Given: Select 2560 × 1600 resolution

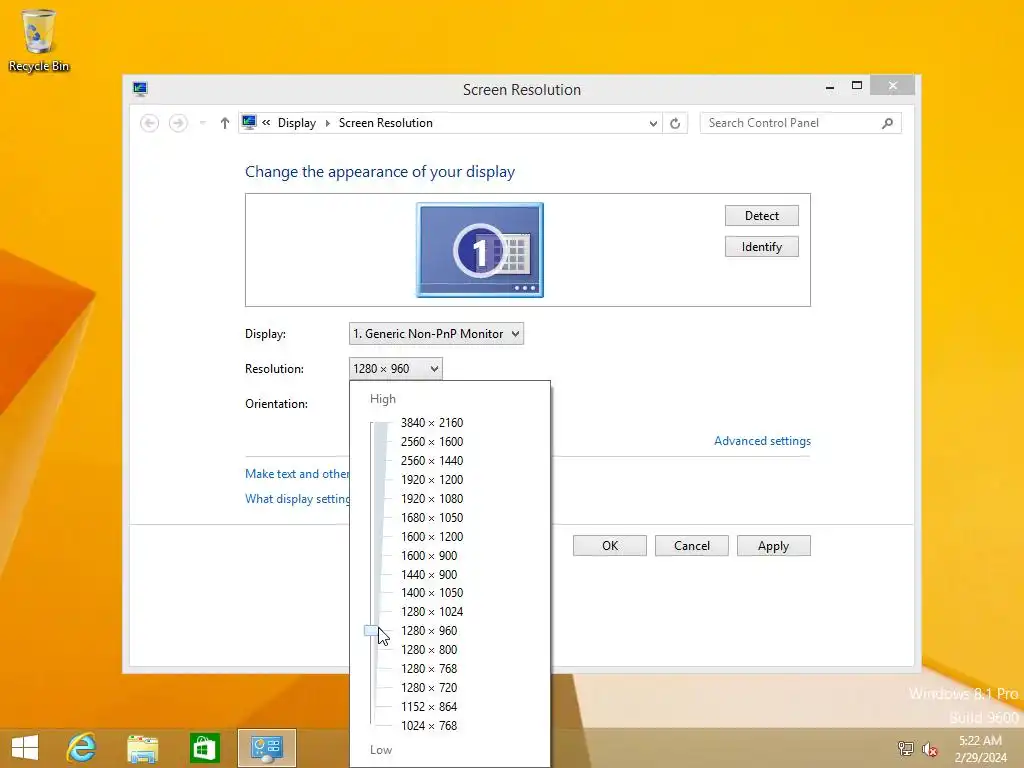Looking at the screenshot, I should click(x=432, y=441).
